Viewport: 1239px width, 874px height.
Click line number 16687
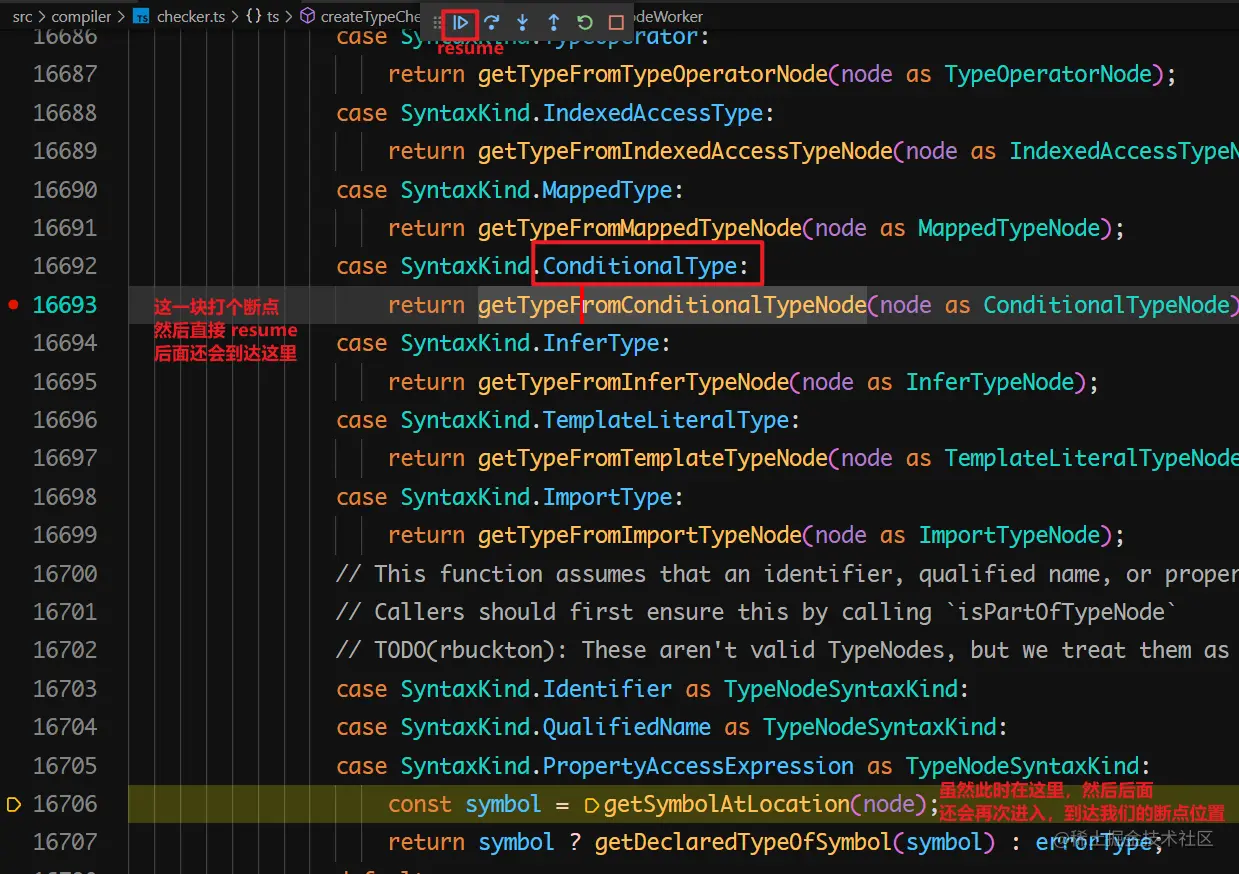(65, 74)
